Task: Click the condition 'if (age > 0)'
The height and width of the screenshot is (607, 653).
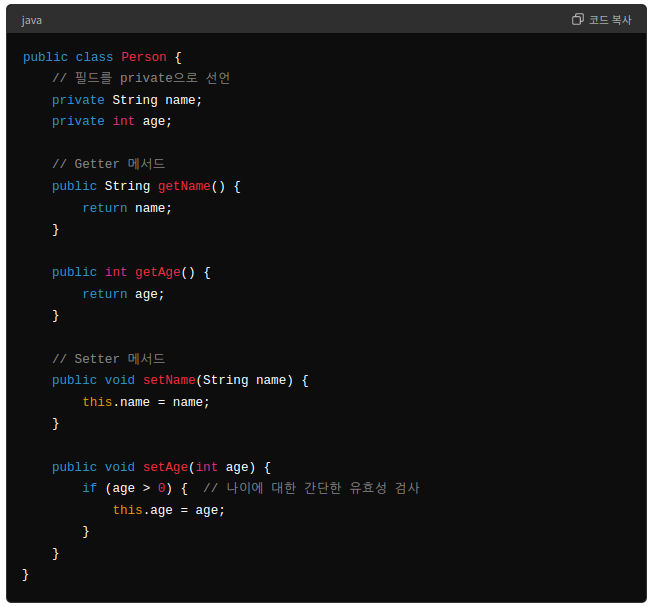Action: 127,488
